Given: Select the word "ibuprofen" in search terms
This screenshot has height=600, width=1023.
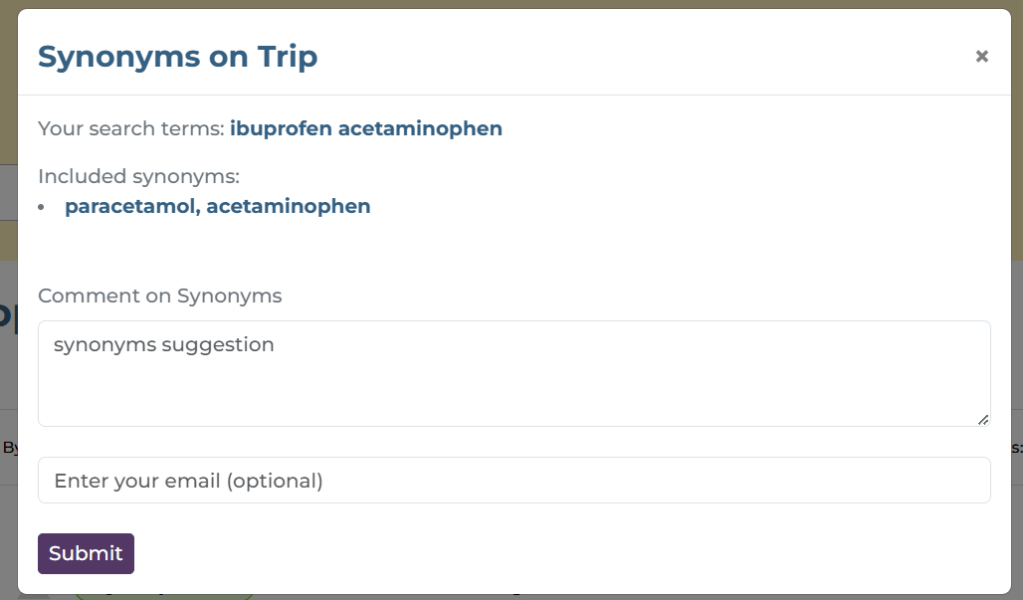Looking at the screenshot, I should point(281,129).
